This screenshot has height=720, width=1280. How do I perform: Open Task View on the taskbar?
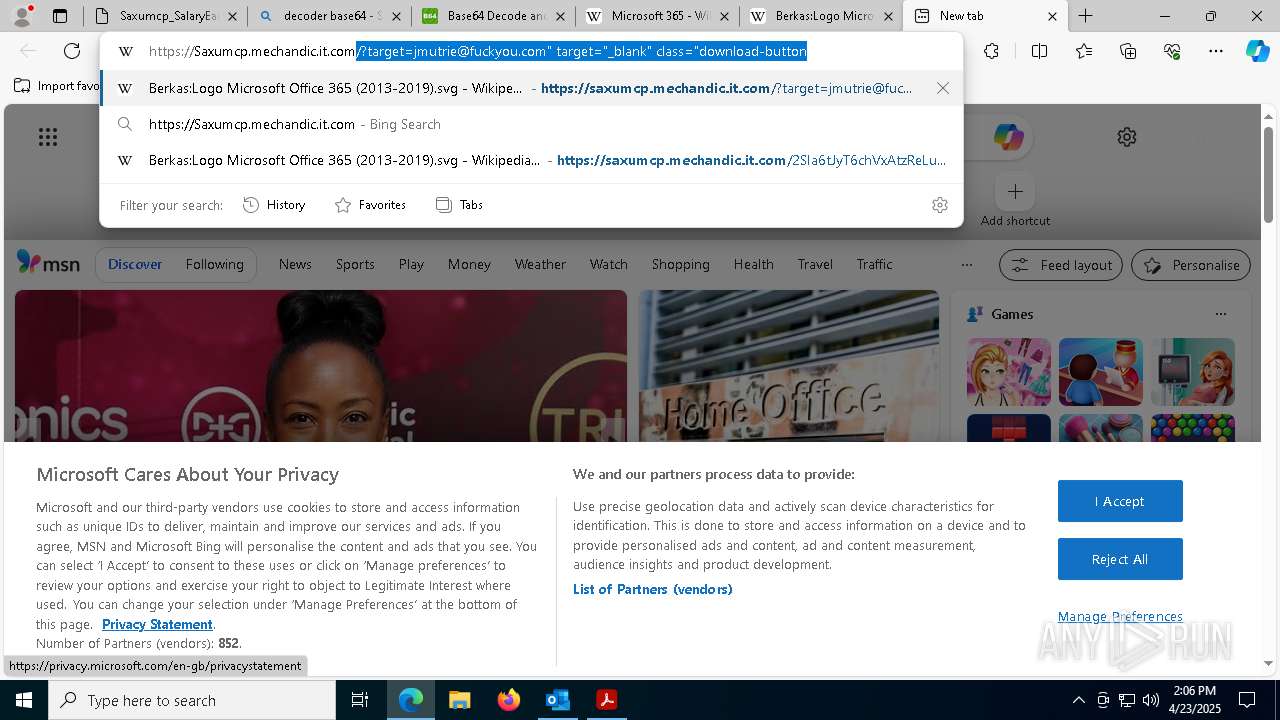click(360, 700)
